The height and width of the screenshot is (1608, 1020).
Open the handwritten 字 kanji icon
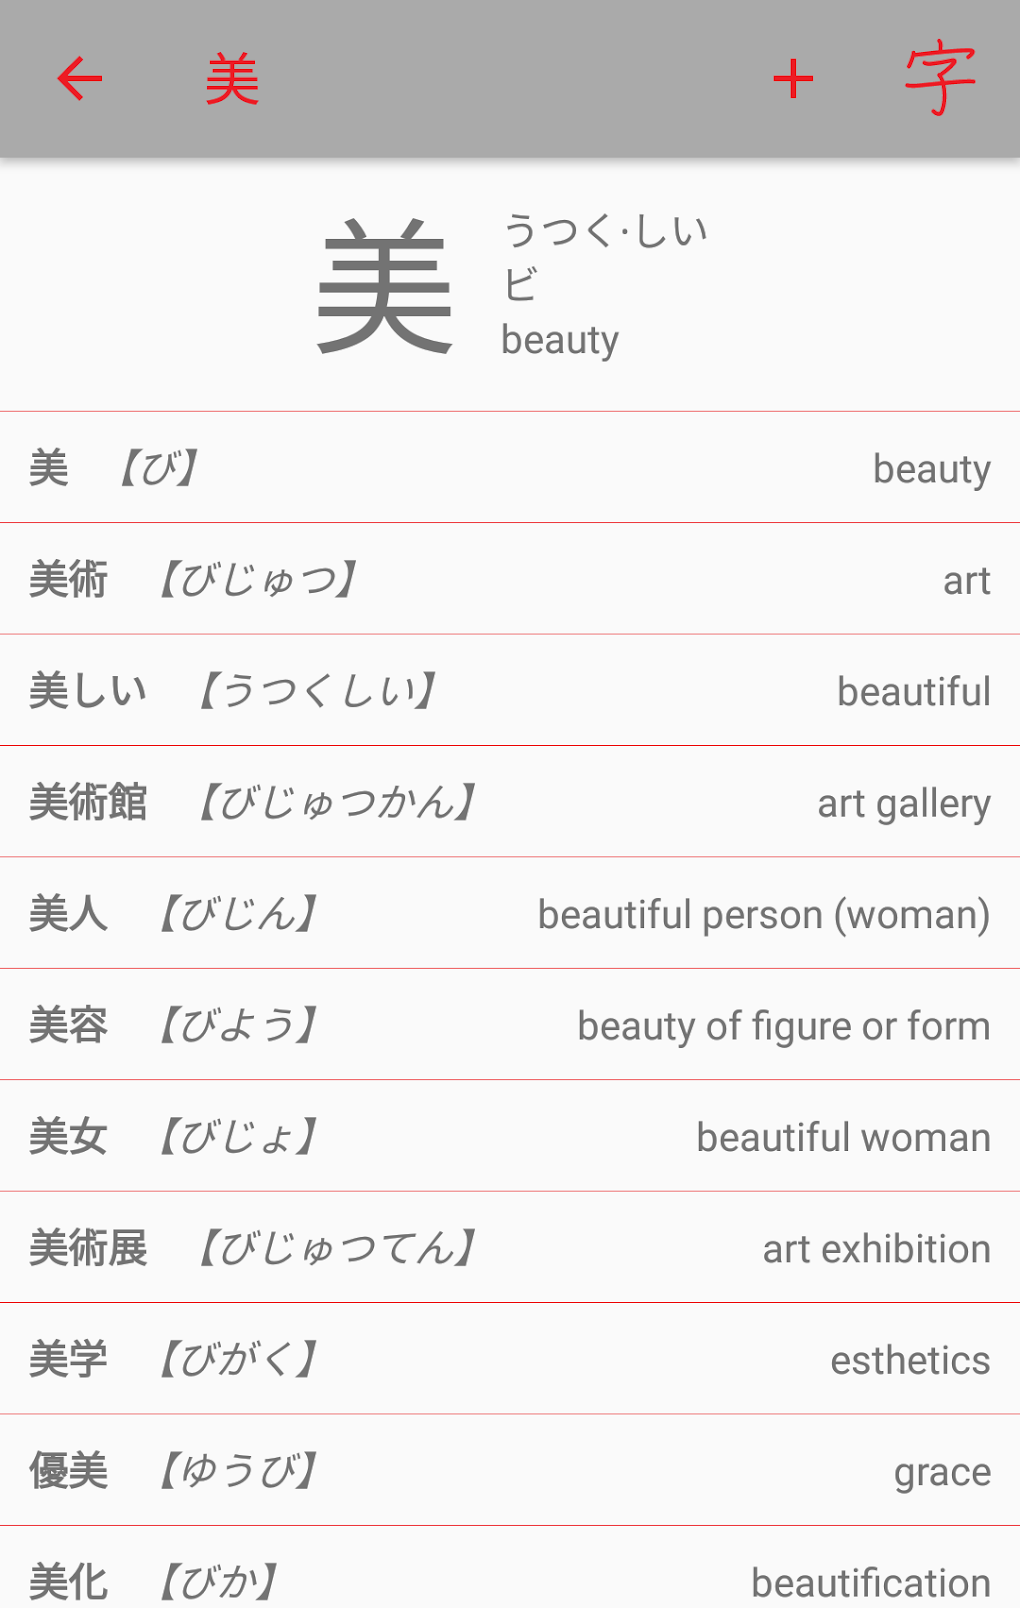point(939,79)
